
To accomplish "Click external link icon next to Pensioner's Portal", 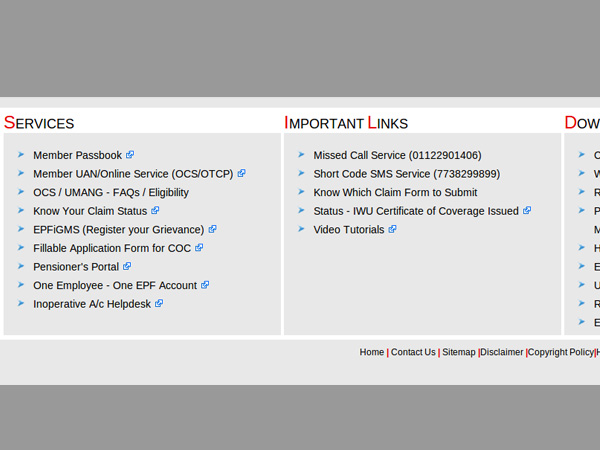I will coord(127,267).
